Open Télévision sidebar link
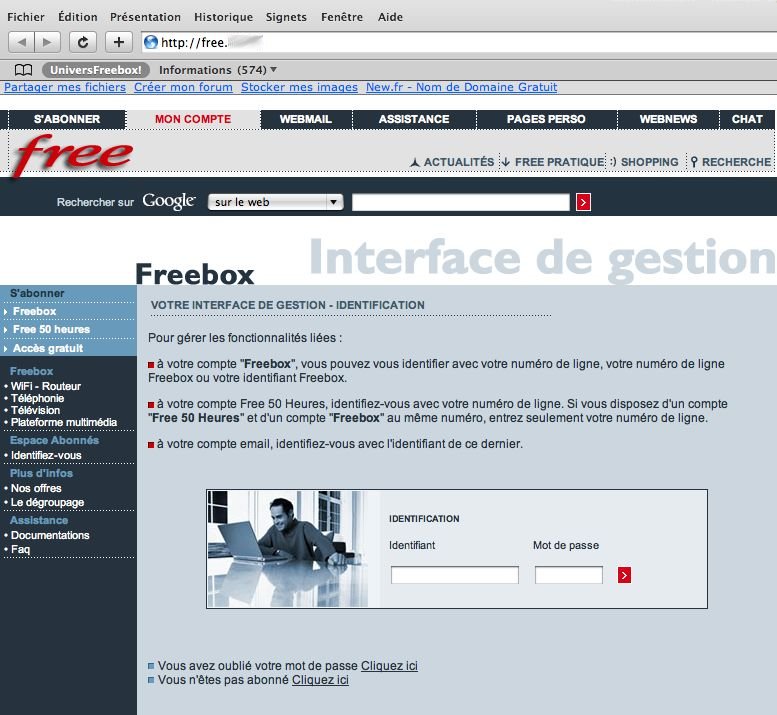This screenshot has width=777, height=715. [x=35, y=410]
